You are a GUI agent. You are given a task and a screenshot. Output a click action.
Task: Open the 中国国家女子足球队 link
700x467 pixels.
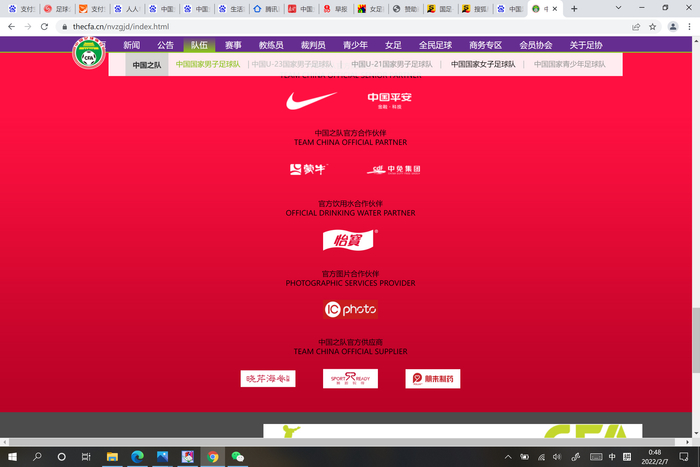click(483, 64)
